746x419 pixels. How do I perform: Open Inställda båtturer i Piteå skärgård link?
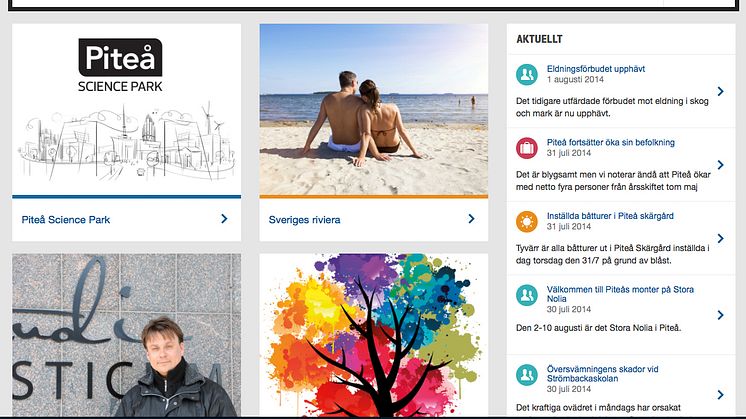coord(610,216)
